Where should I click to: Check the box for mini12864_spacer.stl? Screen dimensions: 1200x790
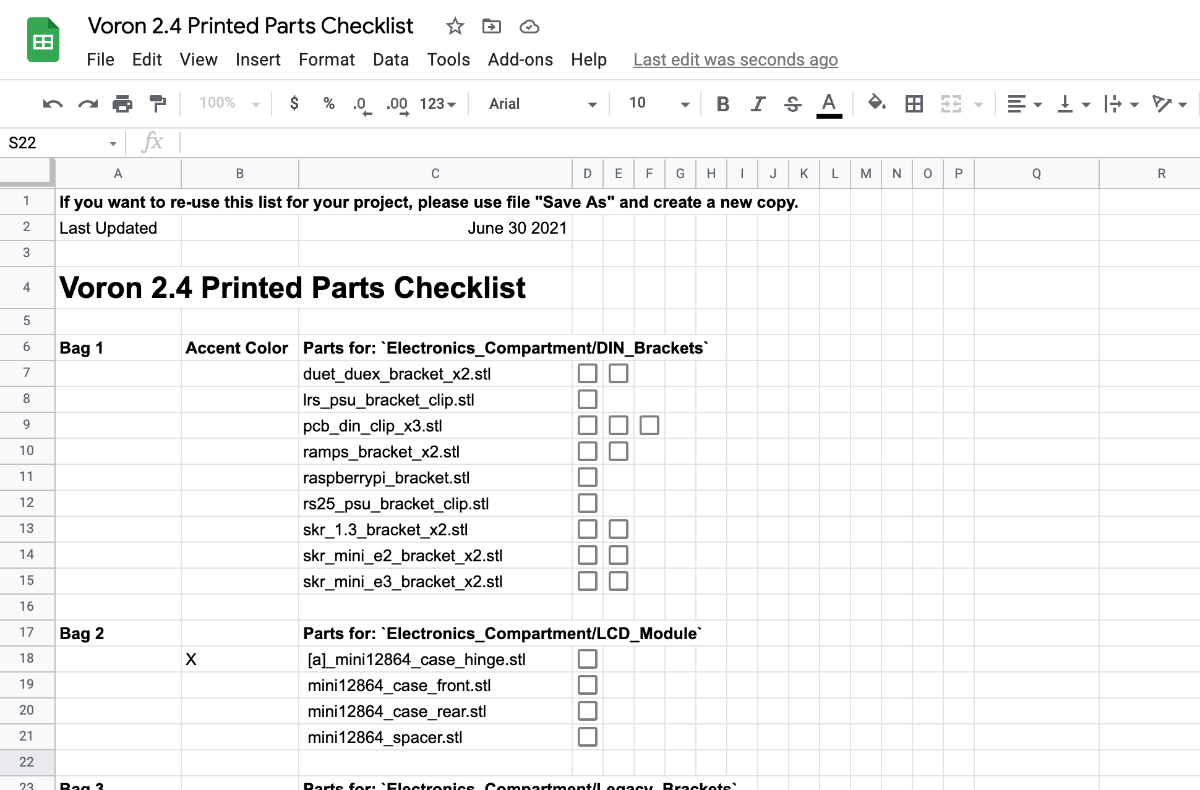click(x=588, y=737)
